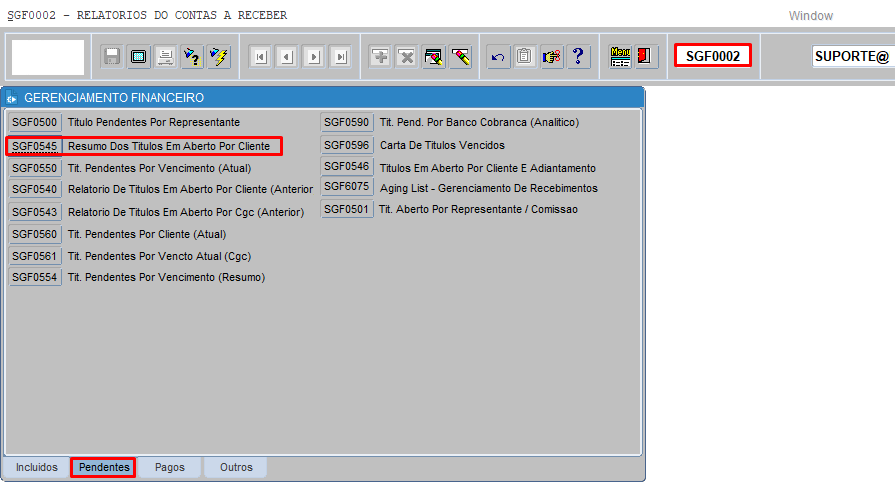Click the delete record X icon
The width and height of the screenshot is (895, 484).
click(407, 57)
